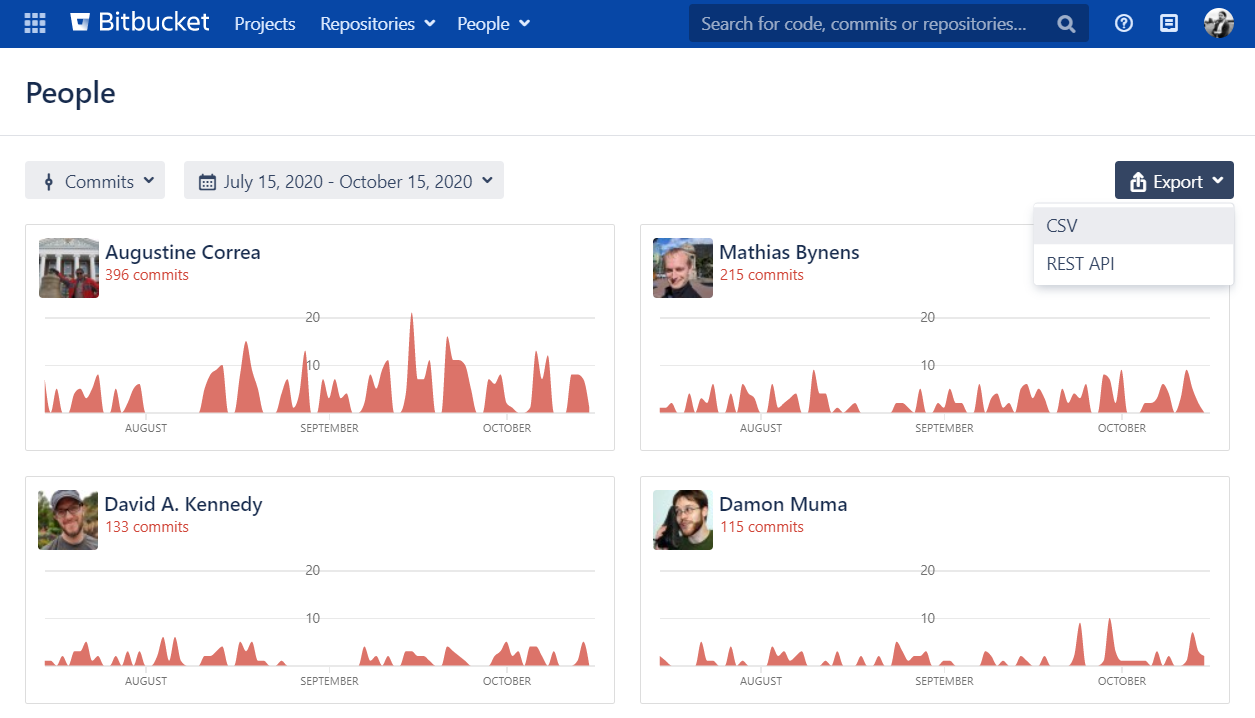Click your profile avatar icon
The height and width of the screenshot is (718, 1255).
[x=1218, y=22]
